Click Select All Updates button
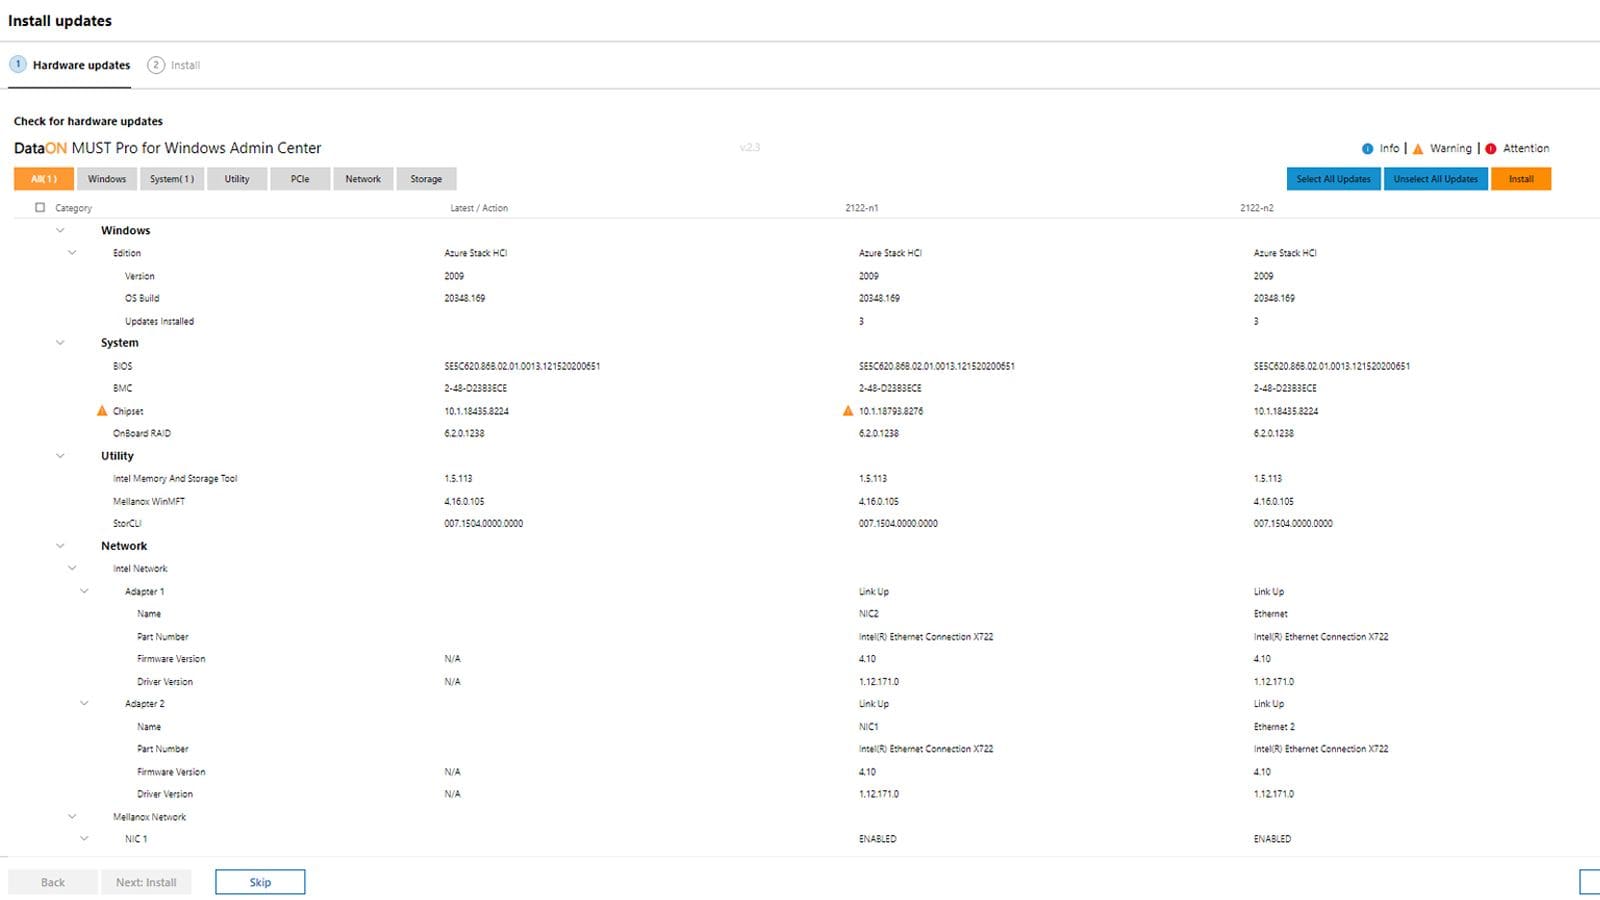 coord(1334,179)
